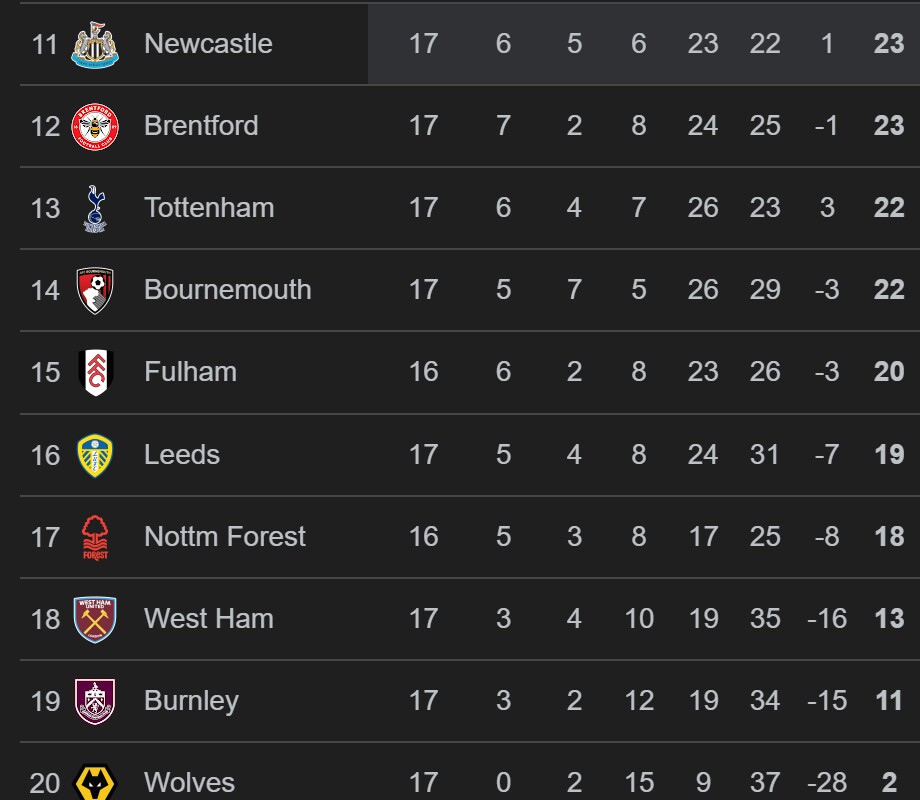Click the Nottm Forest team name

click(x=225, y=537)
